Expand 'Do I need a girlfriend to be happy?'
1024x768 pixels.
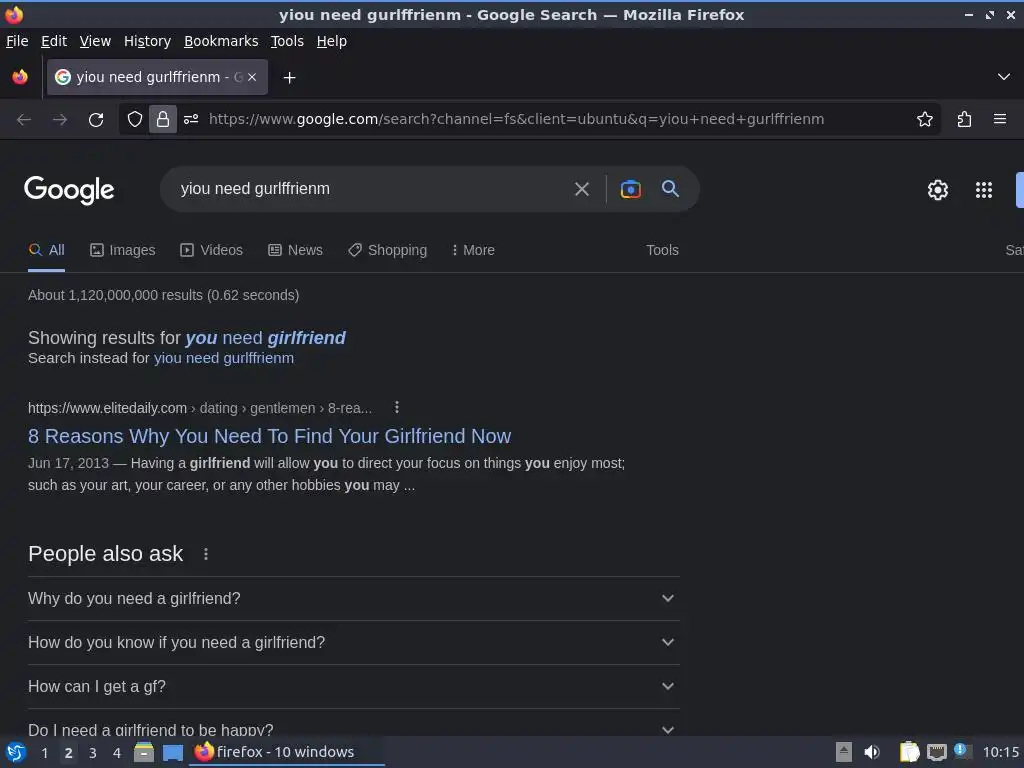(x=353, y=725)
